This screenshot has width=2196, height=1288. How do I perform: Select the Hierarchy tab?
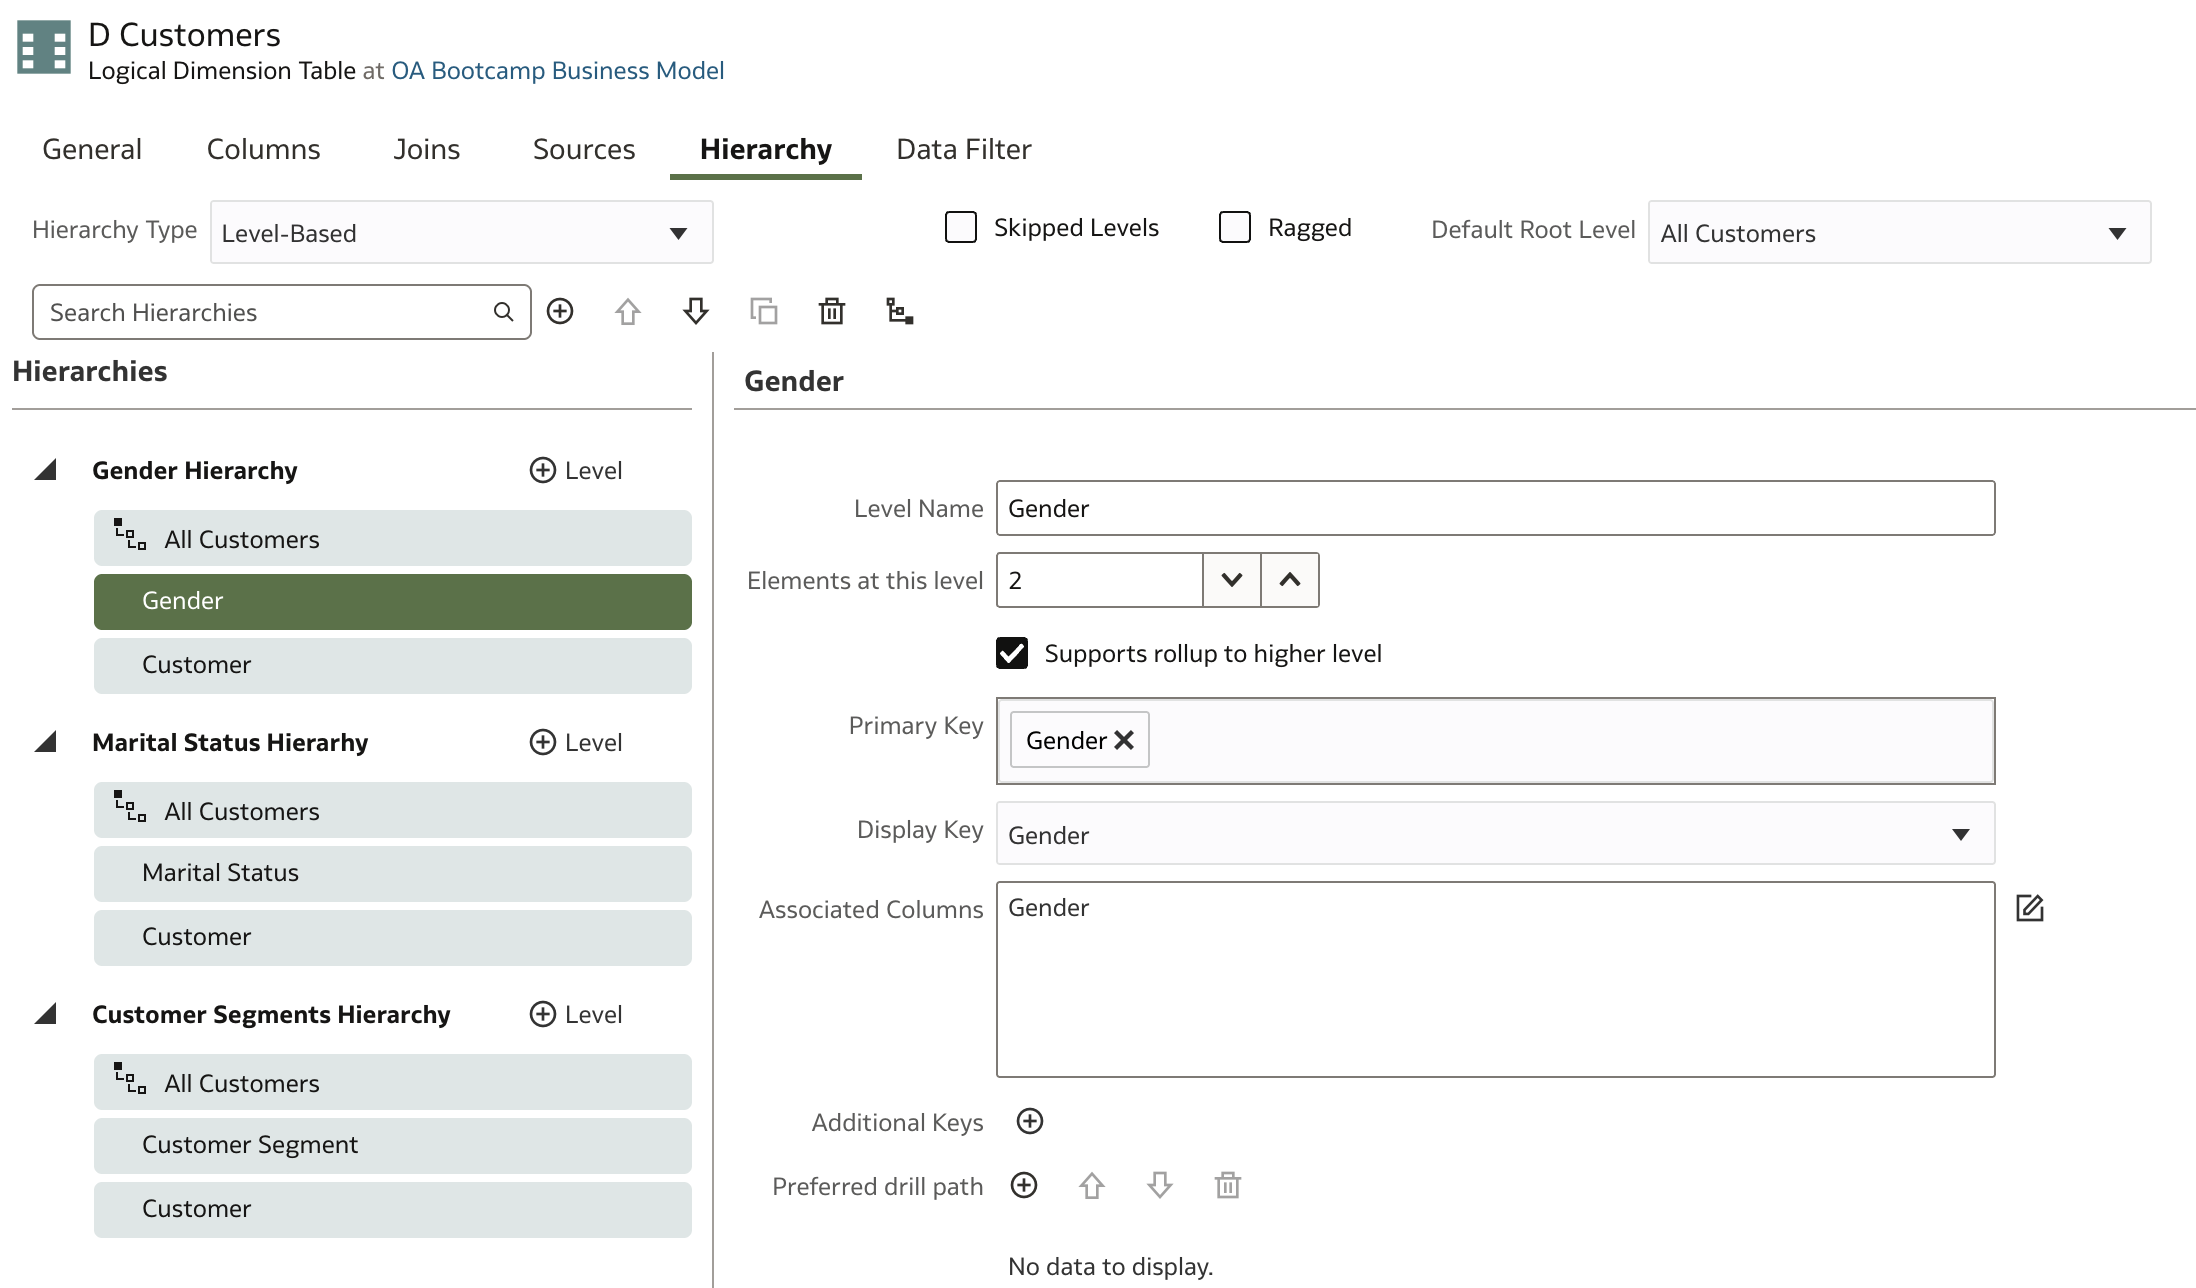coord(766,149)
